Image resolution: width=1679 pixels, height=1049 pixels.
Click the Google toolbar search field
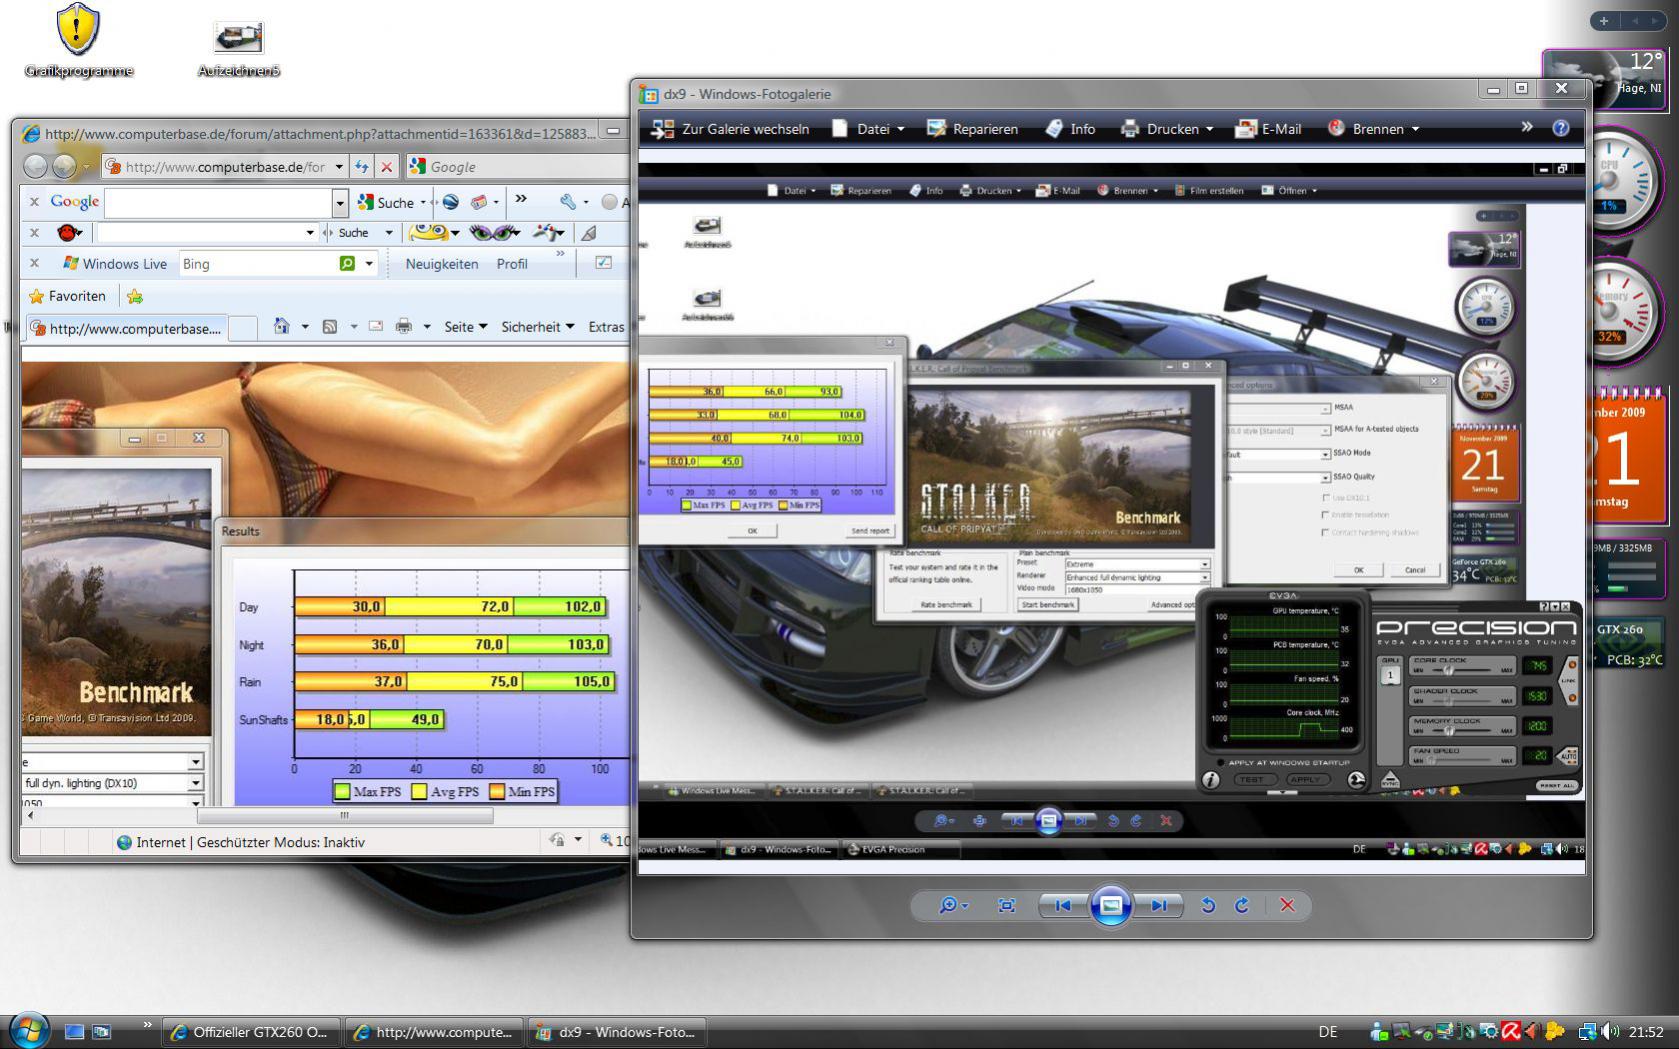pyautogui.click(x=219, y=202)
